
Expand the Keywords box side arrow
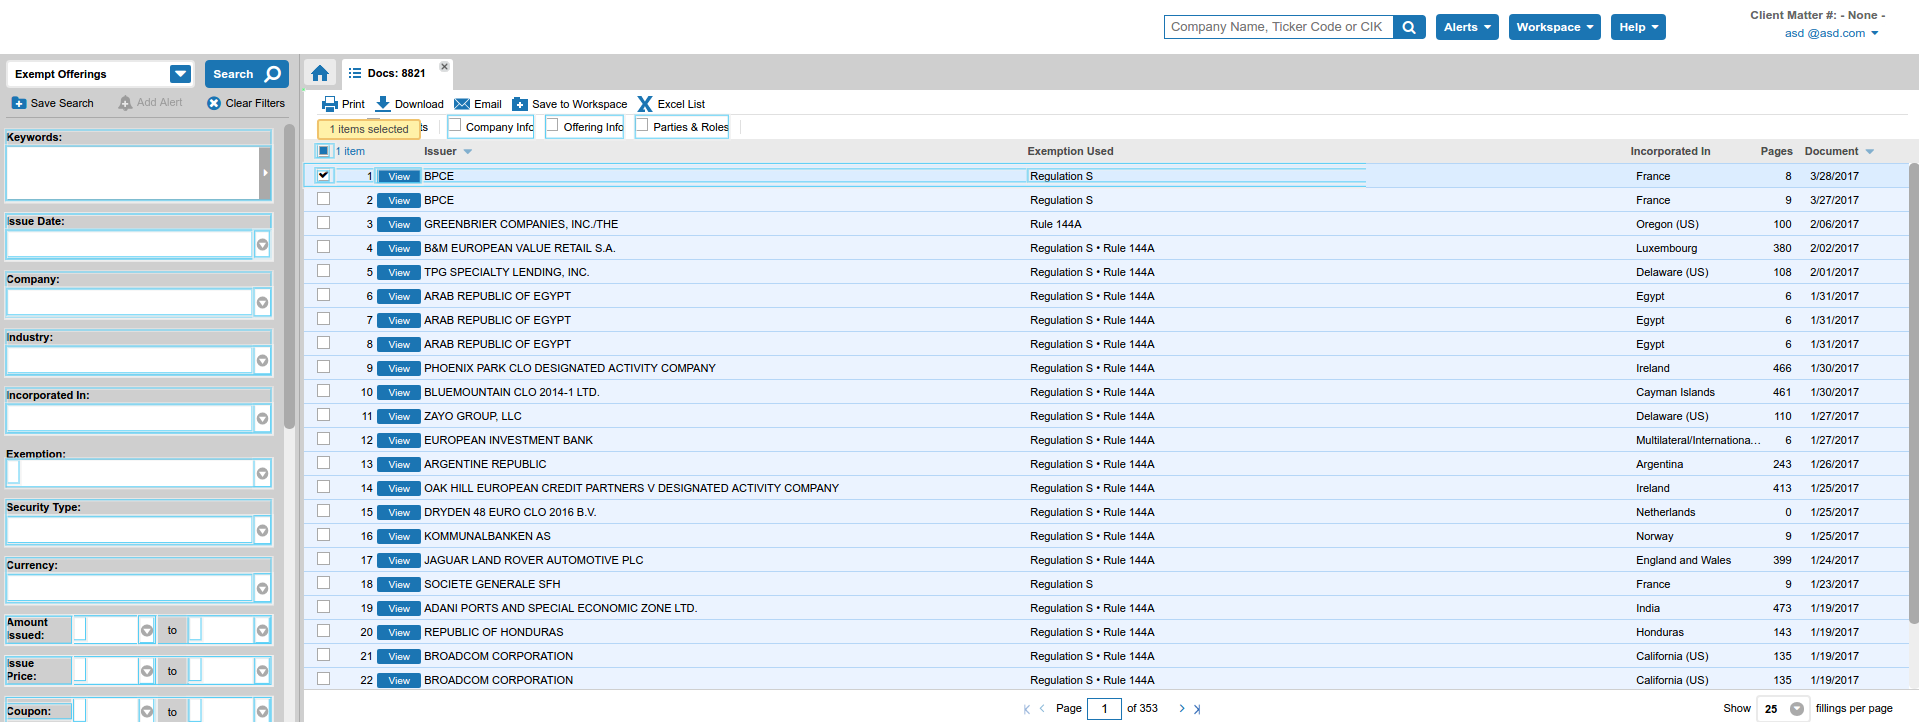pyautogui.click(x=265, y=173)
